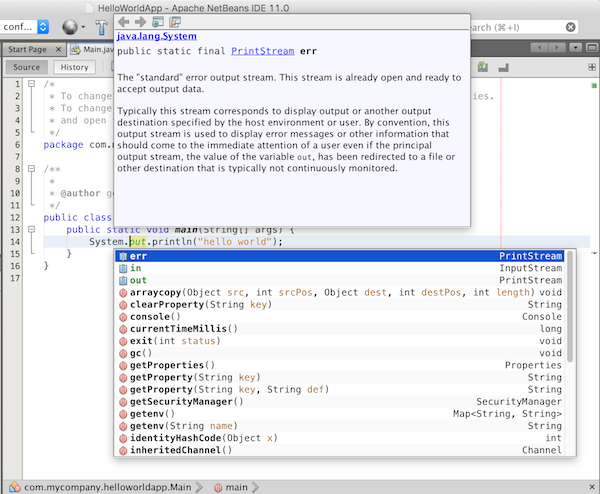Click the globe icon in main toolbar
This screenshot has width=600, height=494.
tap(71, 27)
